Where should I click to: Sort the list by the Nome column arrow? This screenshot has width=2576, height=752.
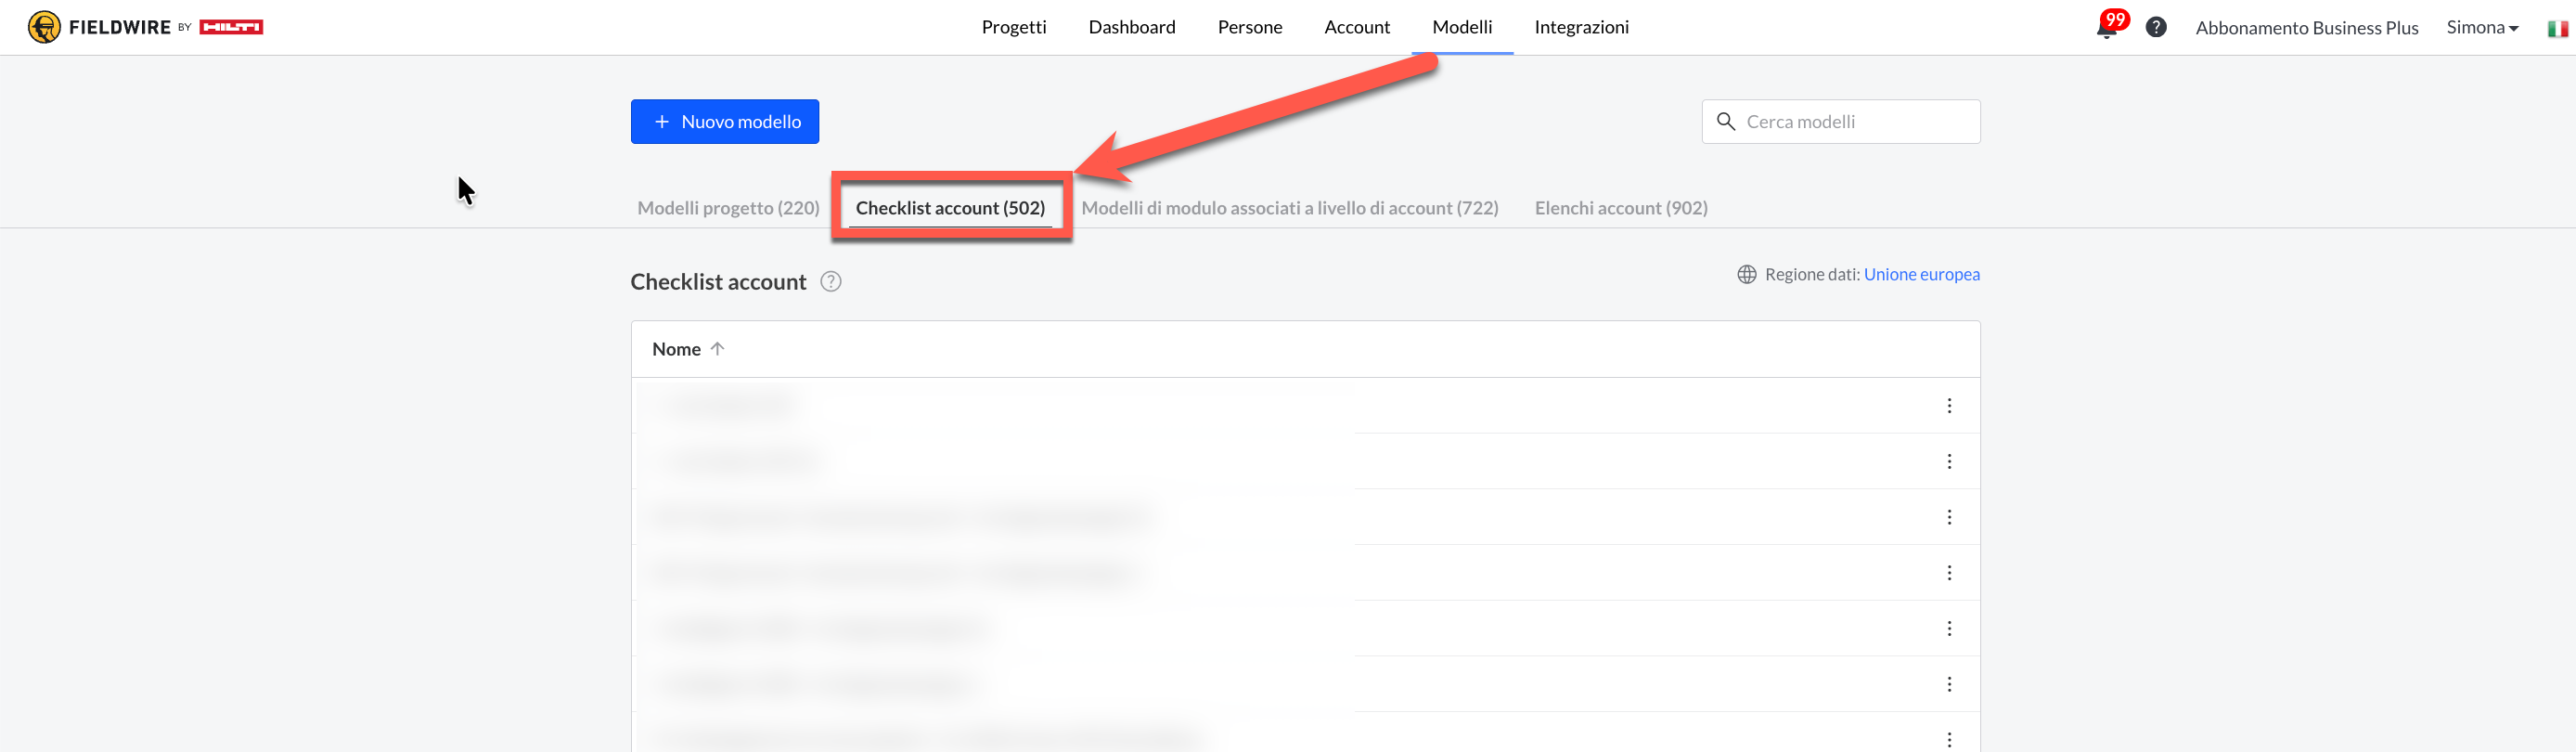[x=717, y=349]
